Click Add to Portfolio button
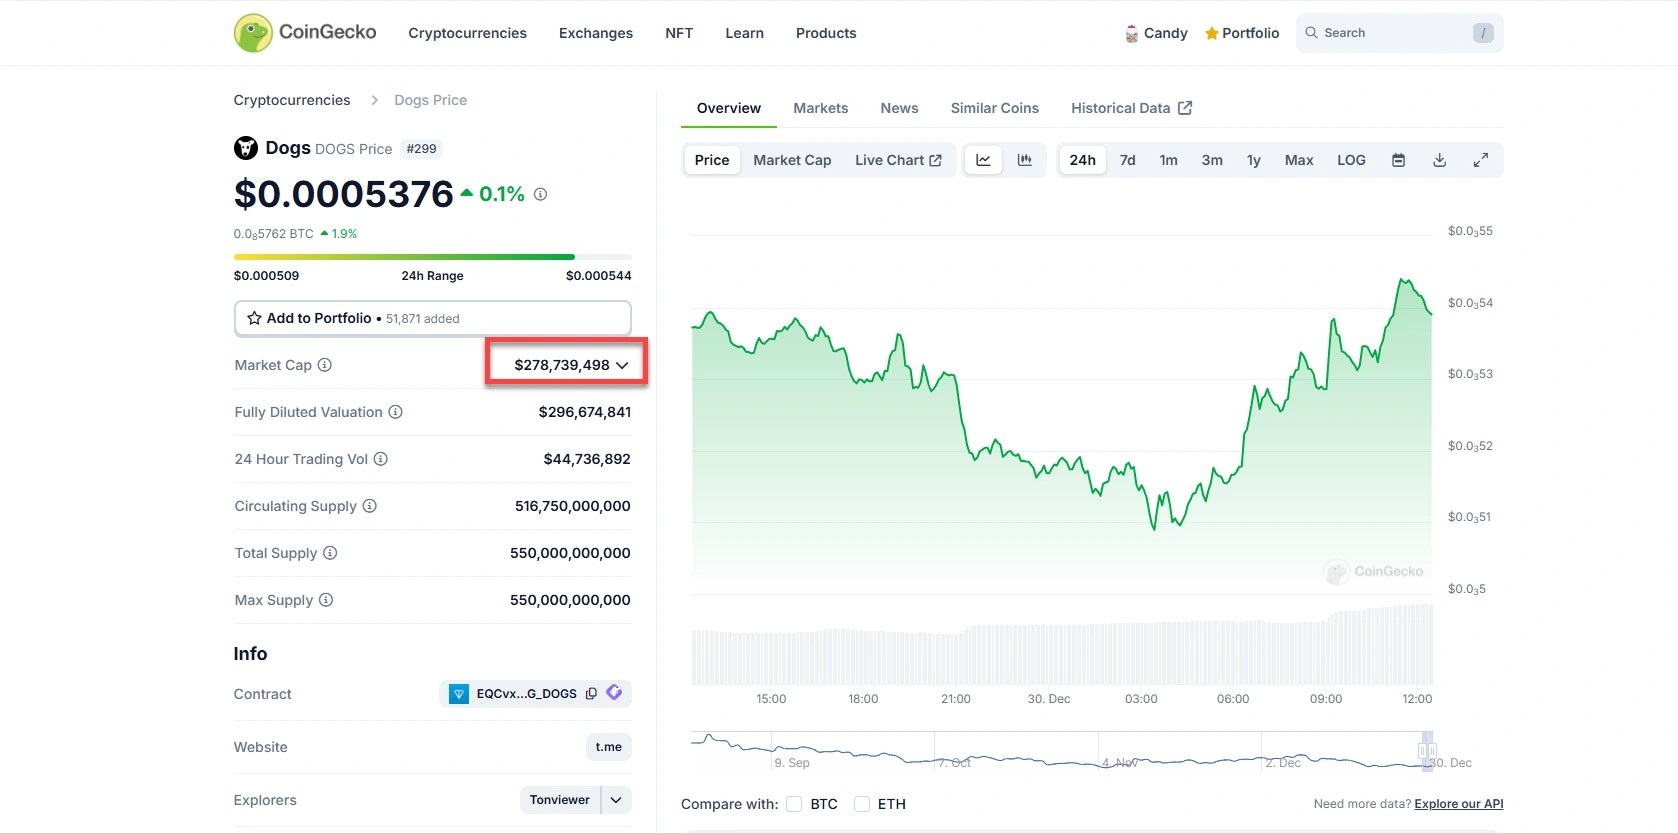Viewport: 1678px width, 833px height. (432, 318)
